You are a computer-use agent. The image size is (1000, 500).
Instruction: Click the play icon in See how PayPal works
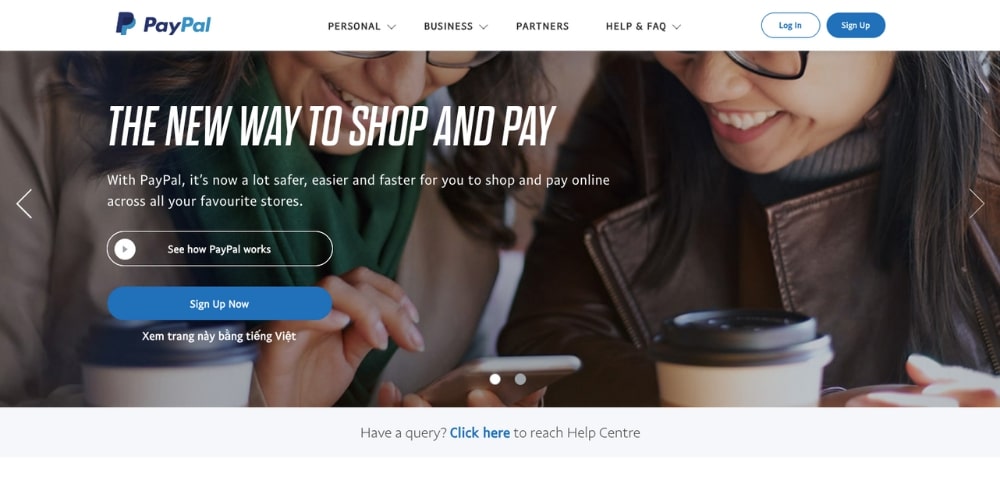click(125, 249)
